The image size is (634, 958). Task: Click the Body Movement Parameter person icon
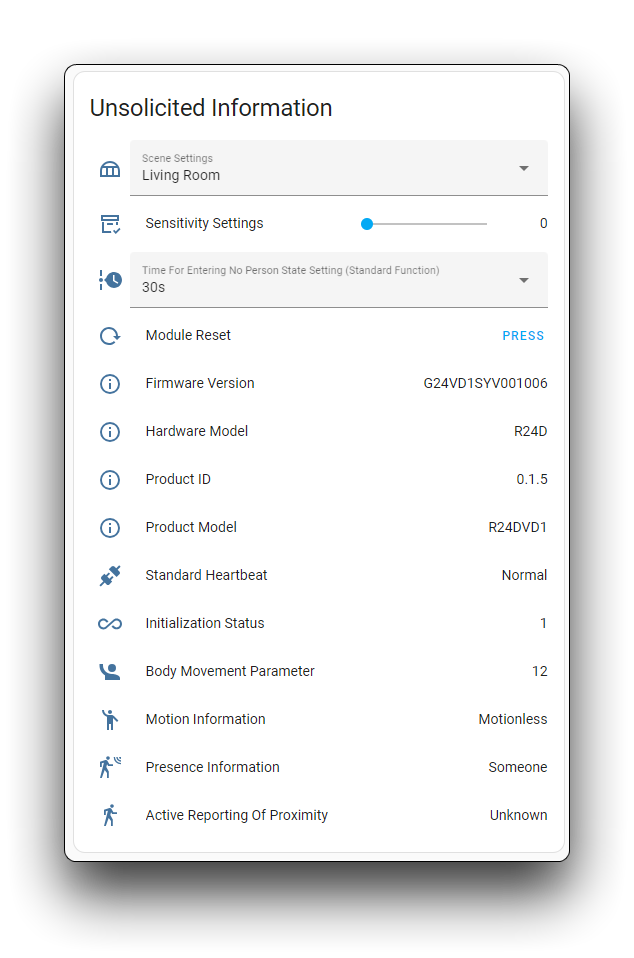(x=110, y=672)
